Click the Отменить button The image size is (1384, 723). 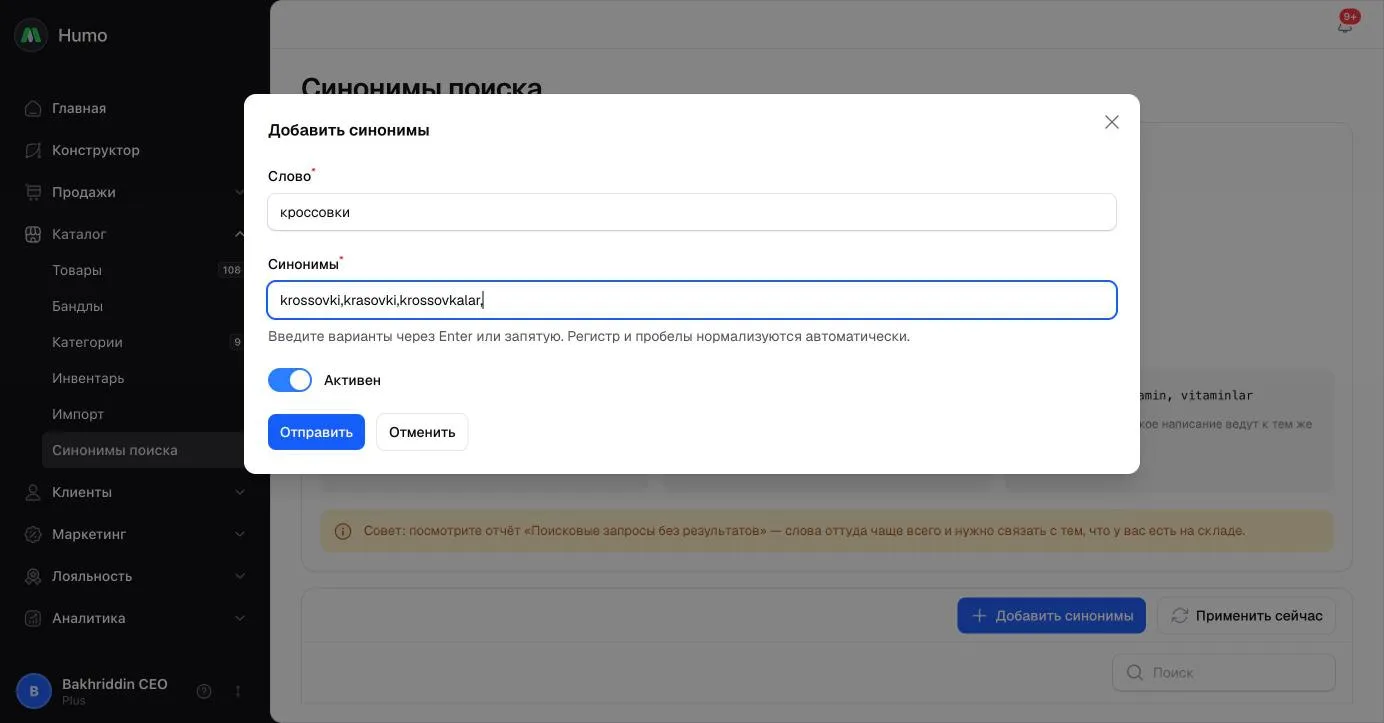tap(422, 432)
